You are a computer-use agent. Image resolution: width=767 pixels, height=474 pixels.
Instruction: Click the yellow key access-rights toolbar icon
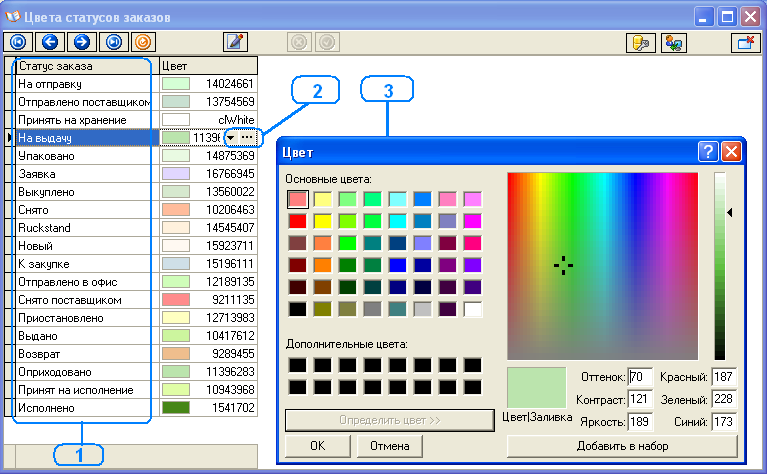(x=640, y=42)
